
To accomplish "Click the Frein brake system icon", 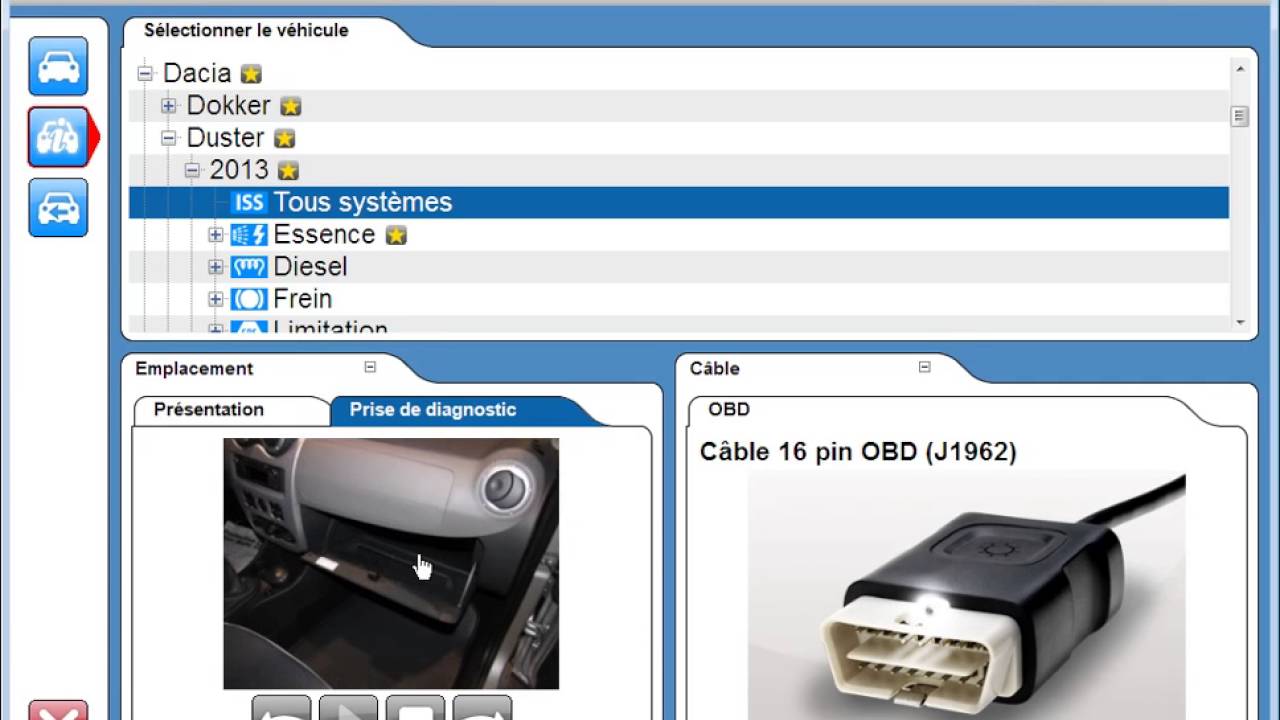I will [249, 299].
